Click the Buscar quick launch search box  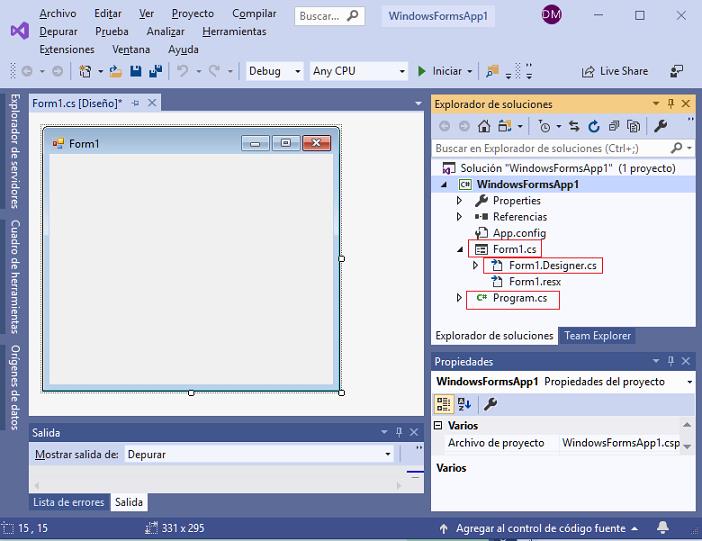(329, 16)
